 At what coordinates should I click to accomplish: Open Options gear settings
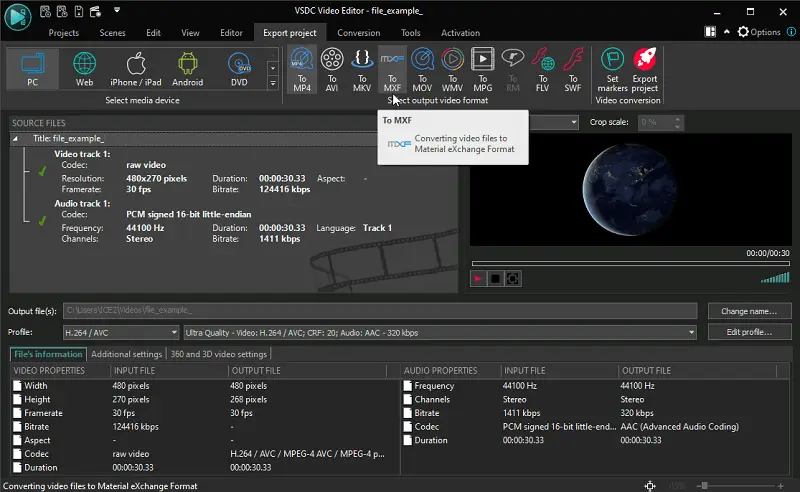759,32
